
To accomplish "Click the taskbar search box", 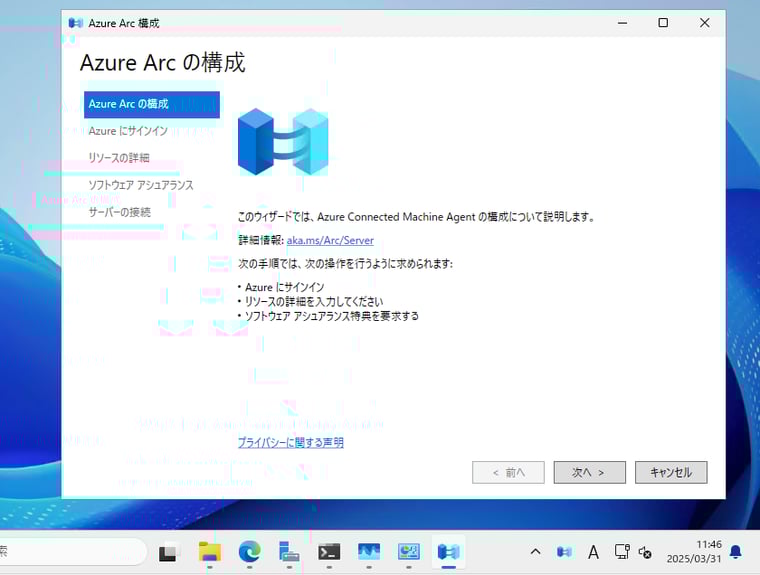I will tap(73, 551).
